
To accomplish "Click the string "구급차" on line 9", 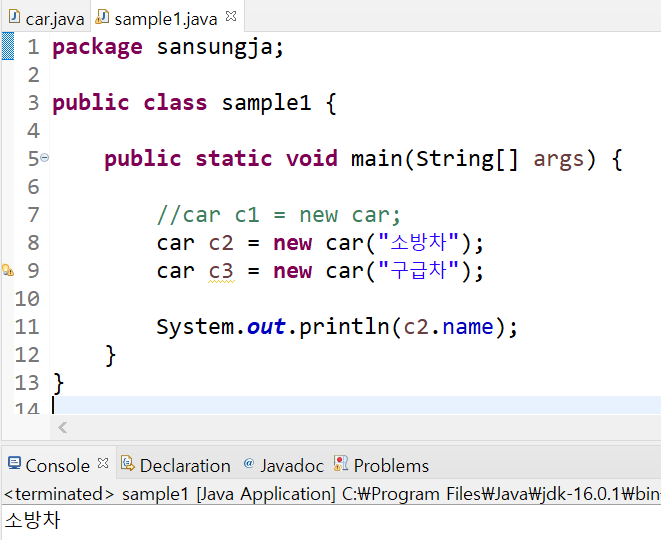I will click(x=418, y=271).
